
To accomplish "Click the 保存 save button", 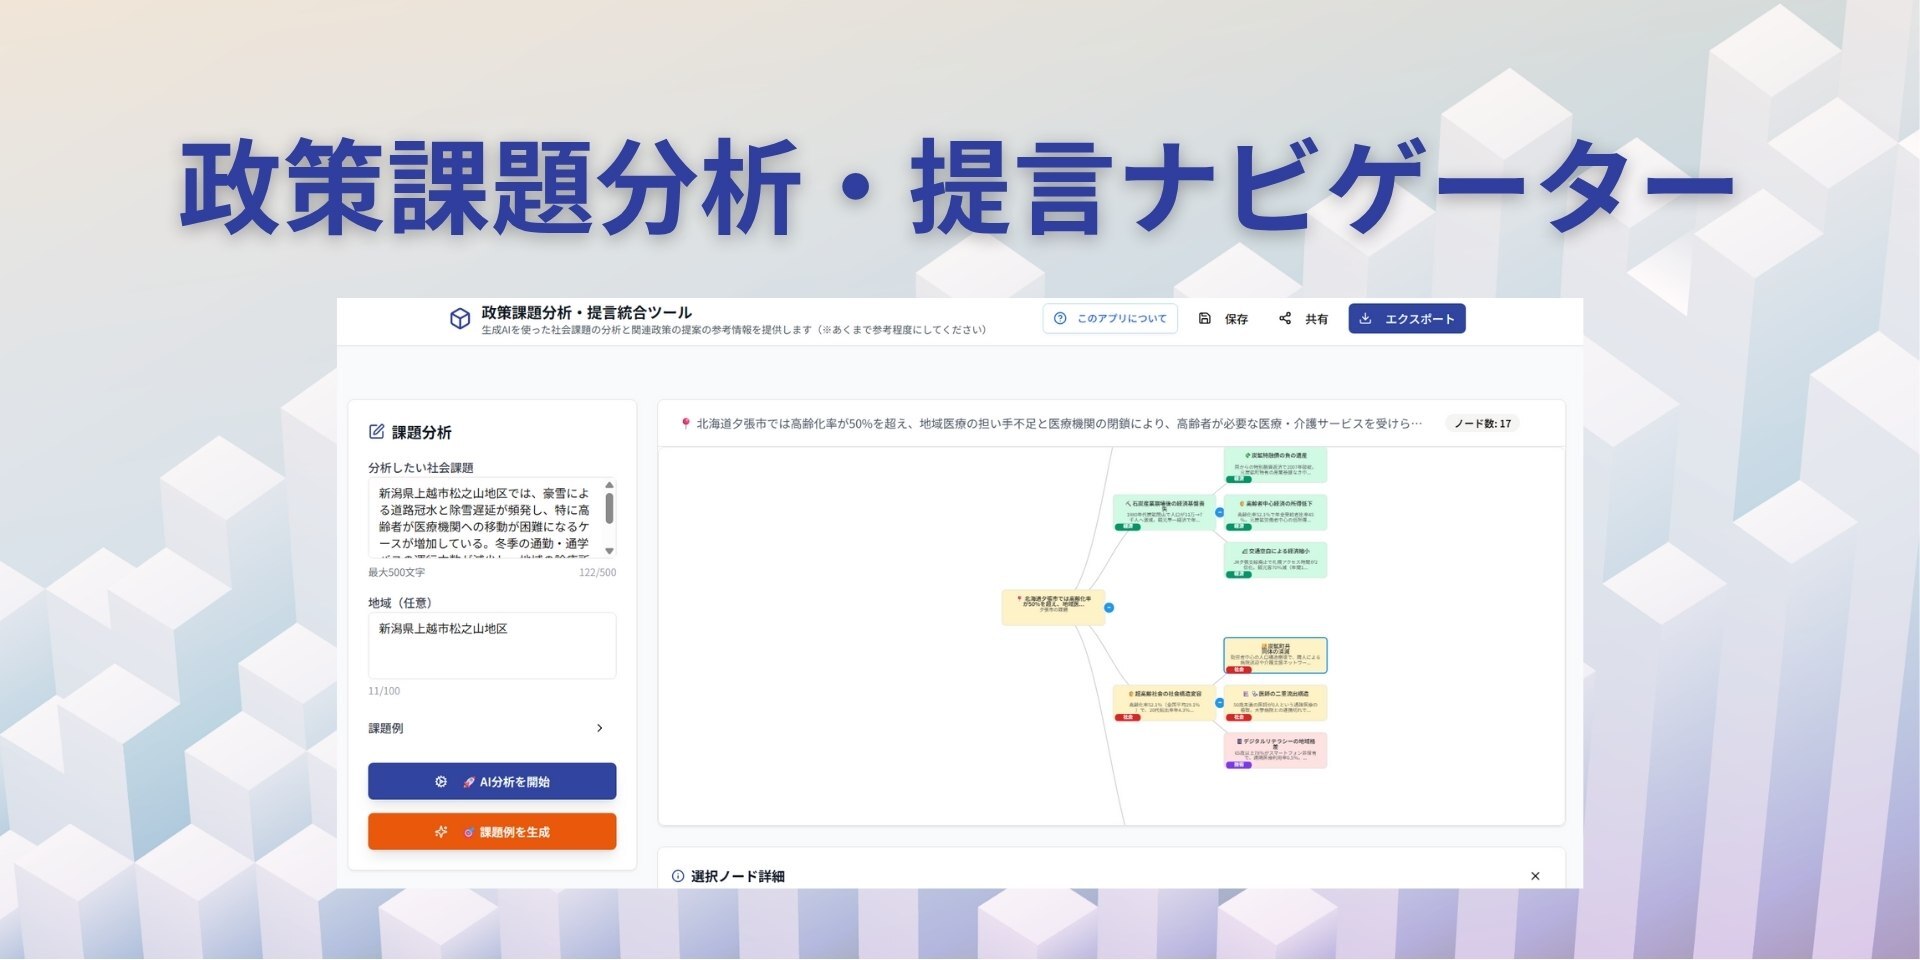I will click(x=1224, y=319).
